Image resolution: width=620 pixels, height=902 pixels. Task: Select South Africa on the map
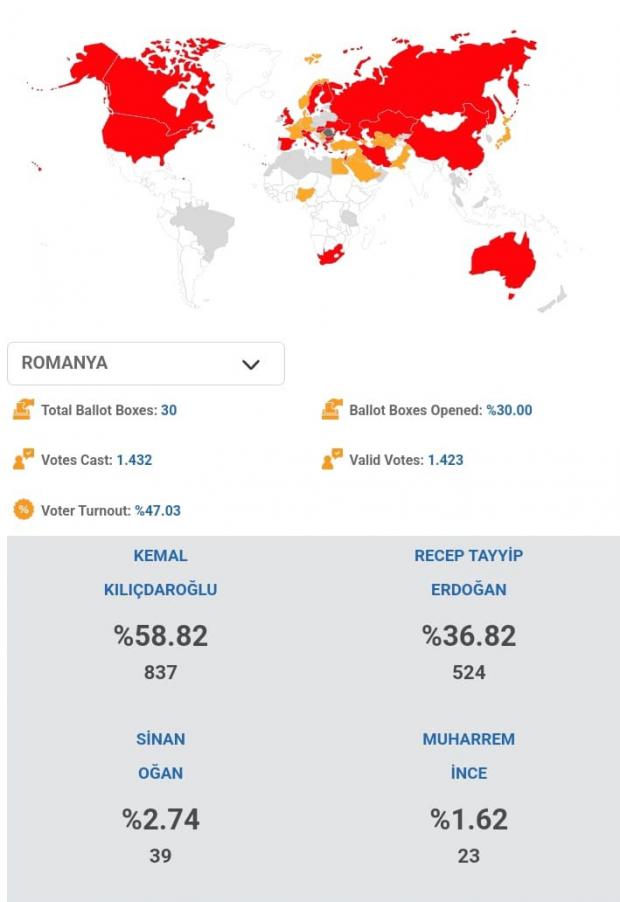coord(332,257)
